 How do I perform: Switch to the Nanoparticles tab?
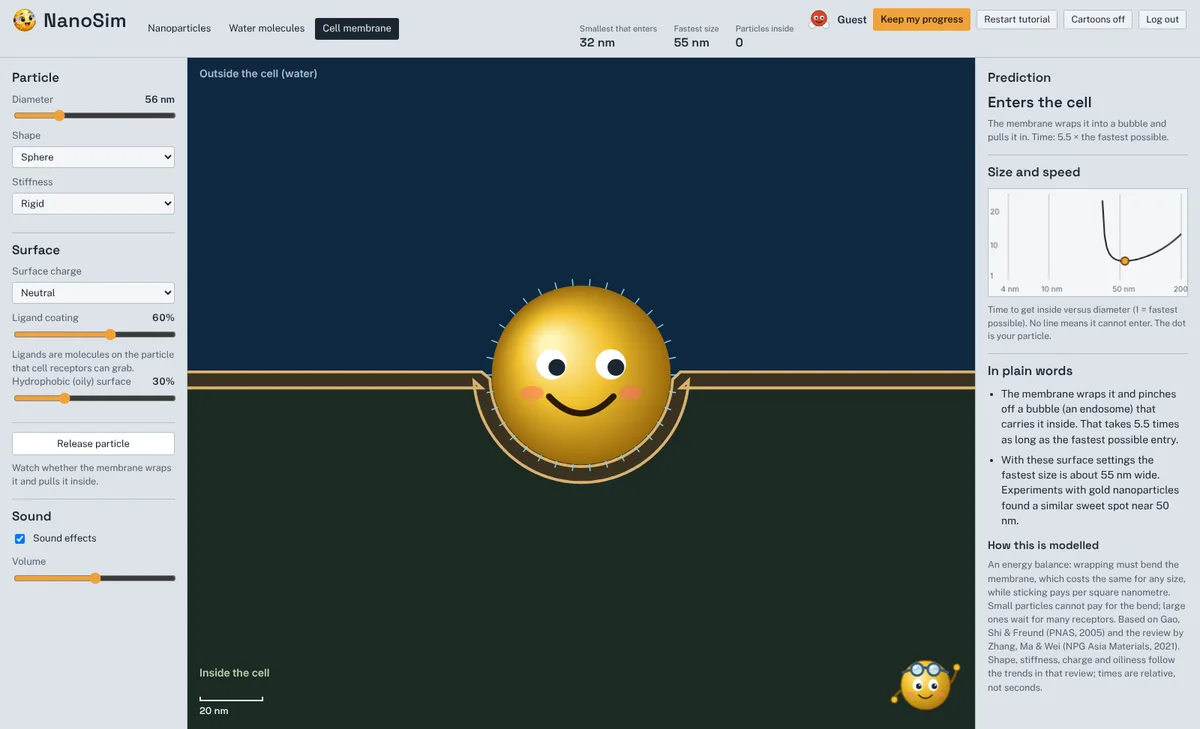pos(179,29)
